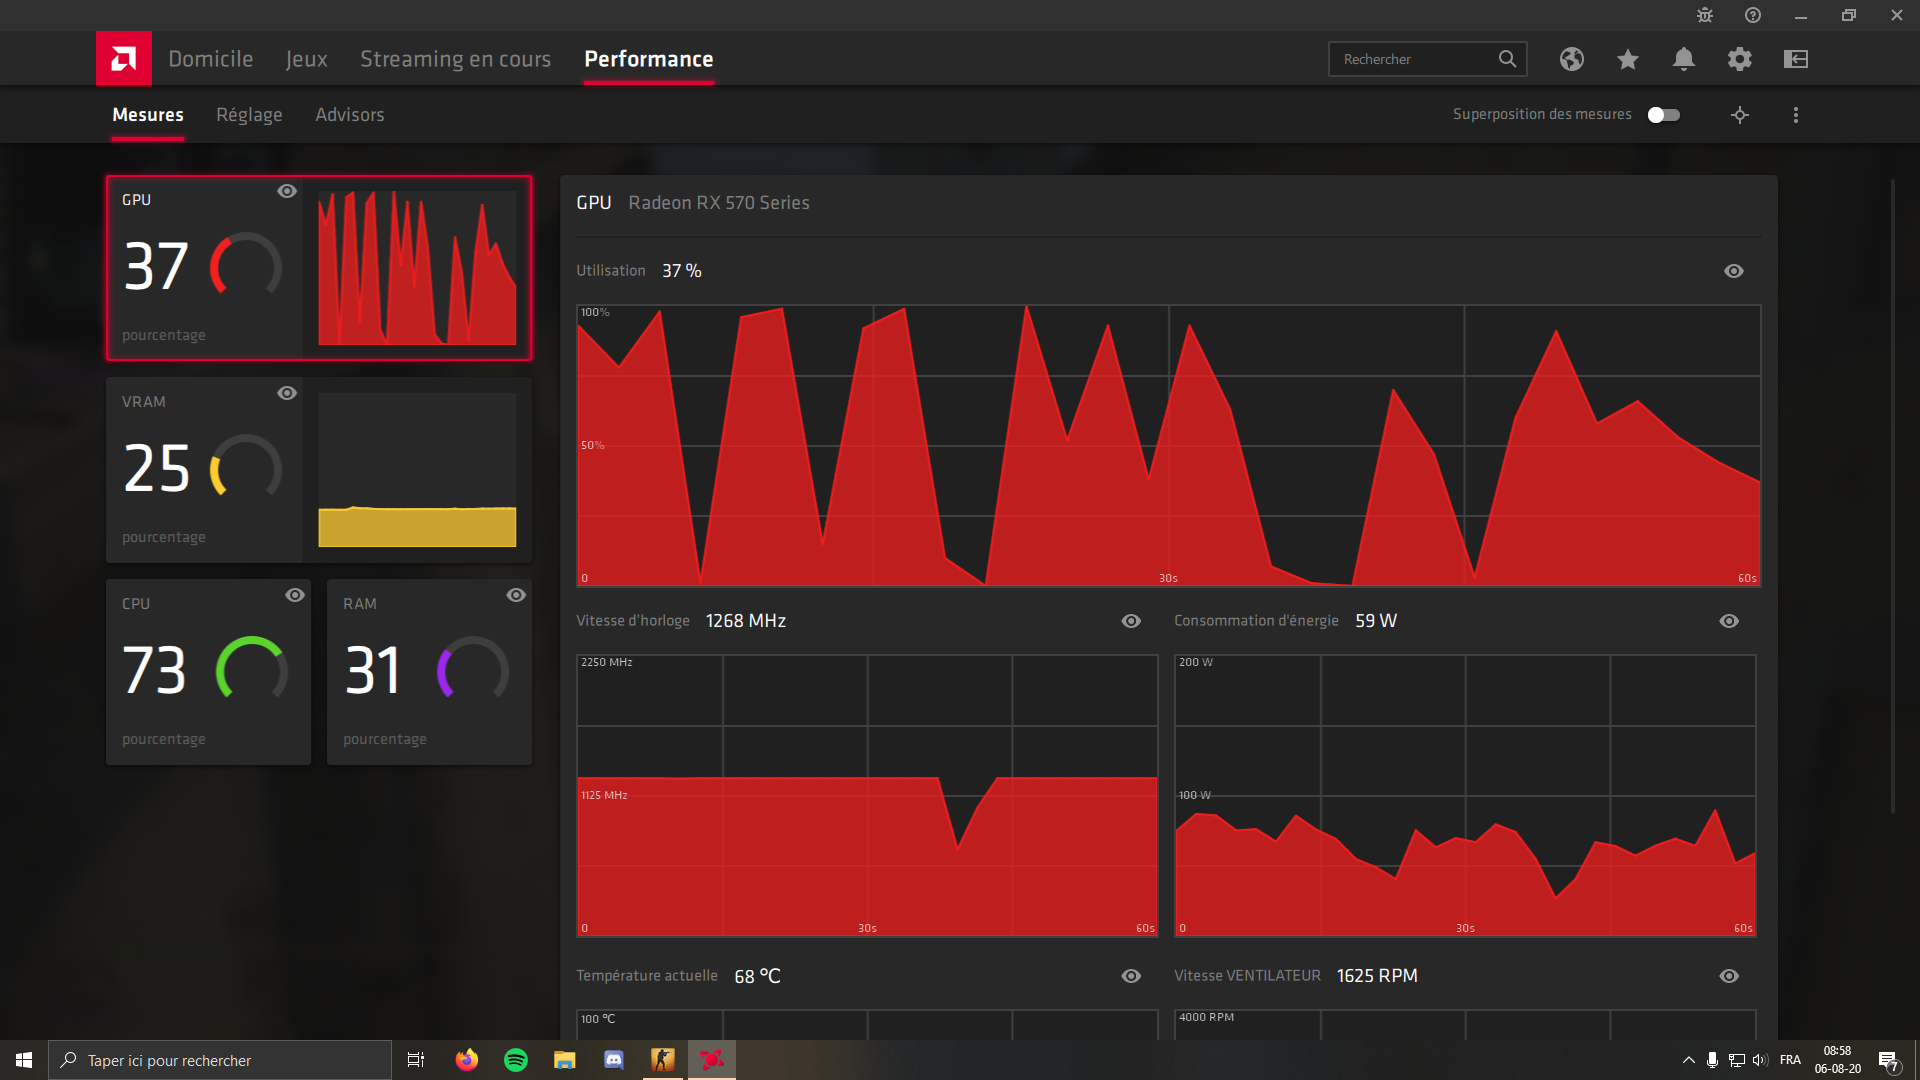Click the microphone tray icon
This screenshot has height=1080, width=1920.
1712,1060
